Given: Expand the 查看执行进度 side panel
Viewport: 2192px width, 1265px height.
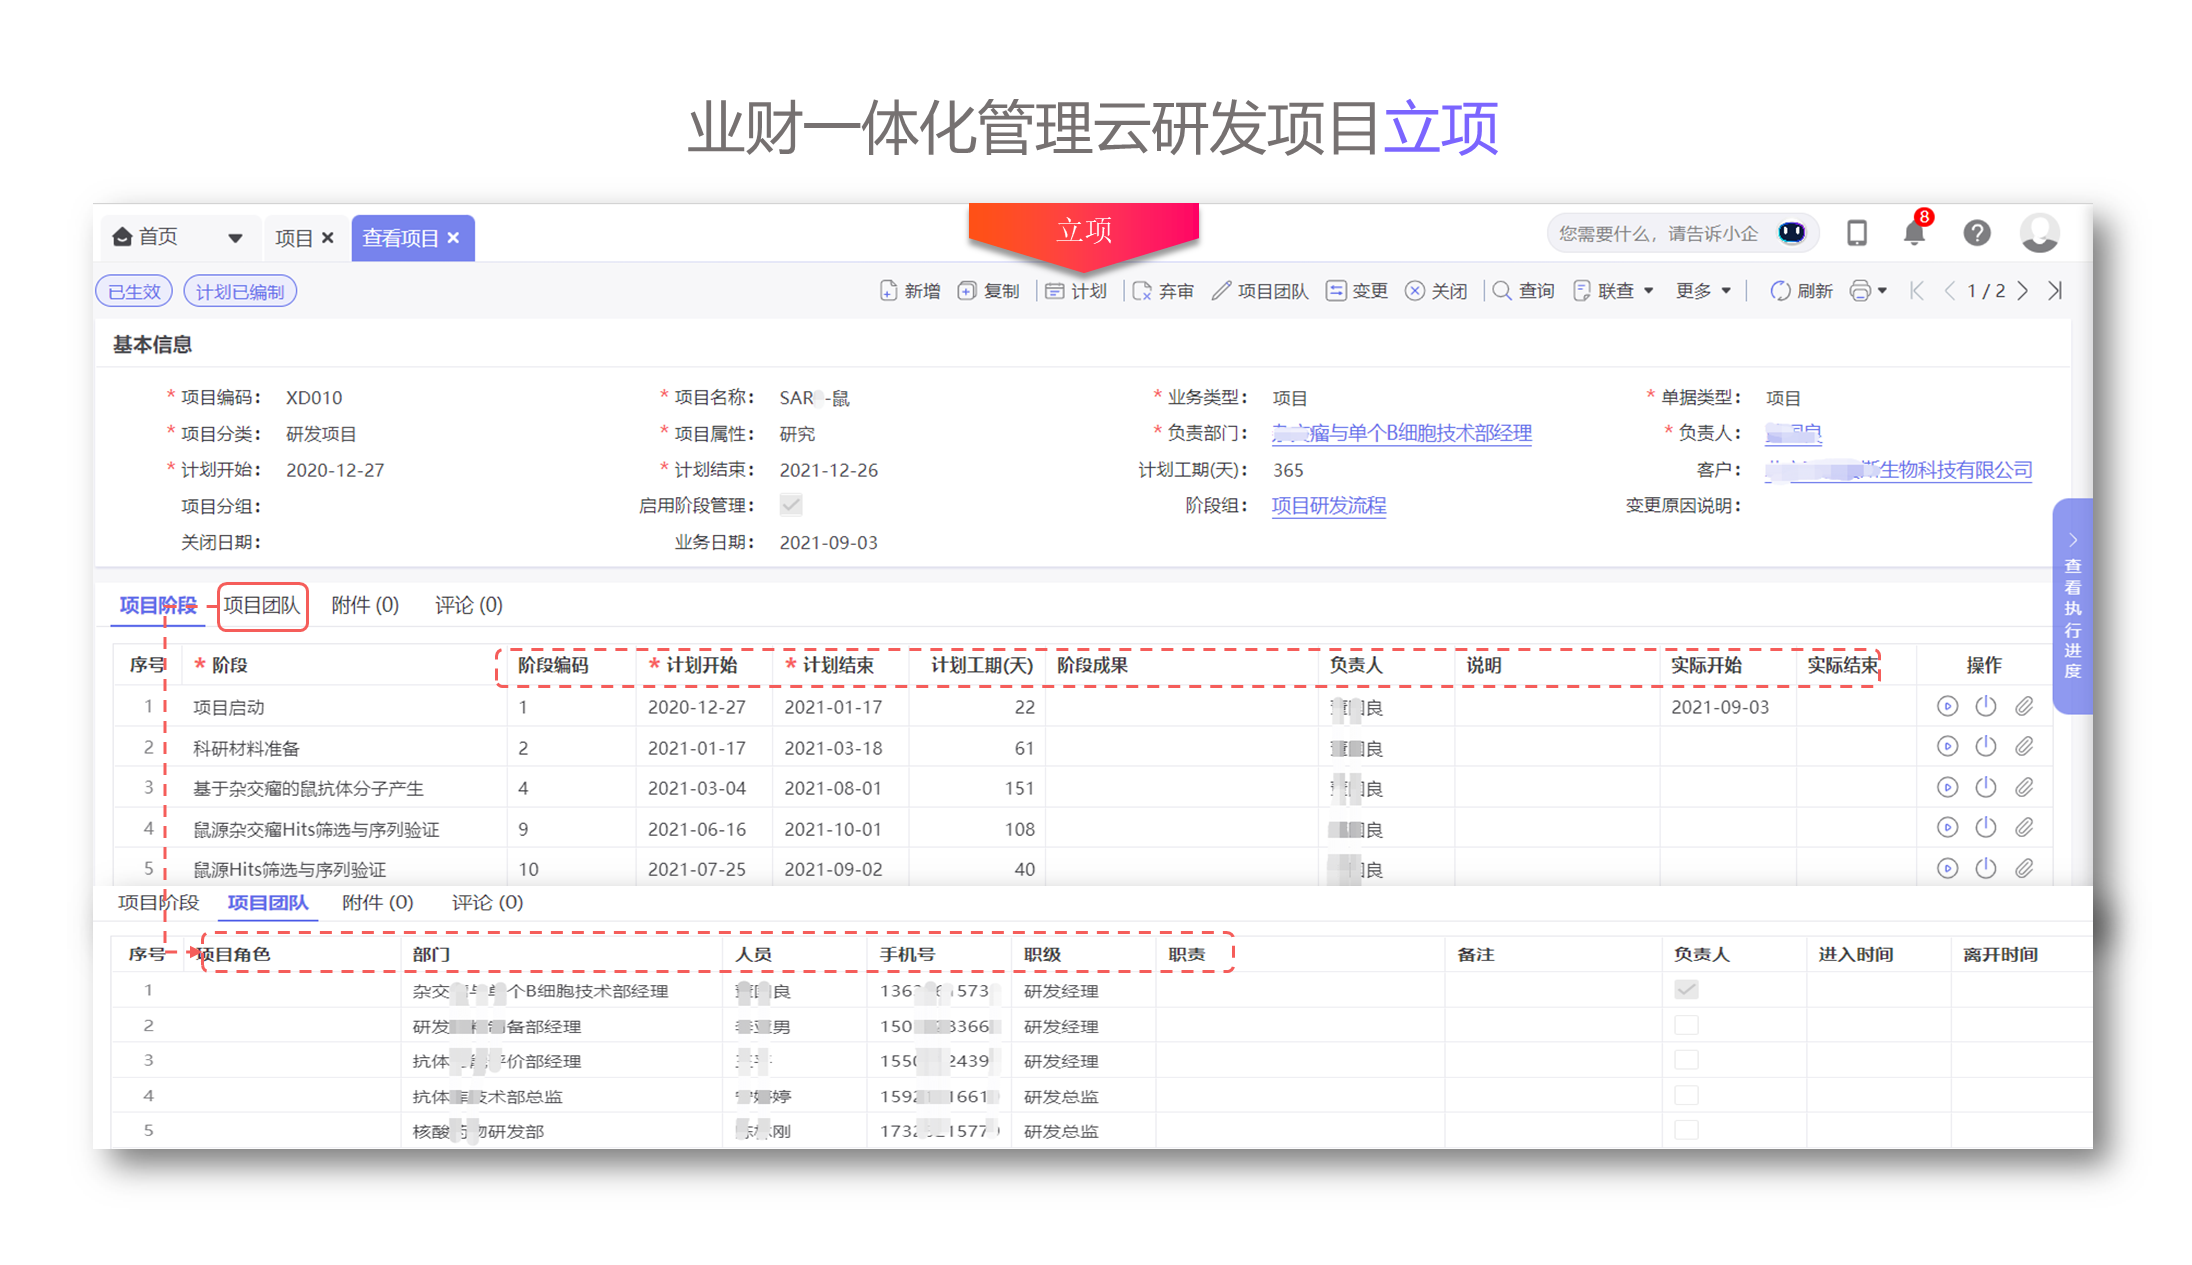Looking at the screenshot, I should click(x=2072, y=606).
